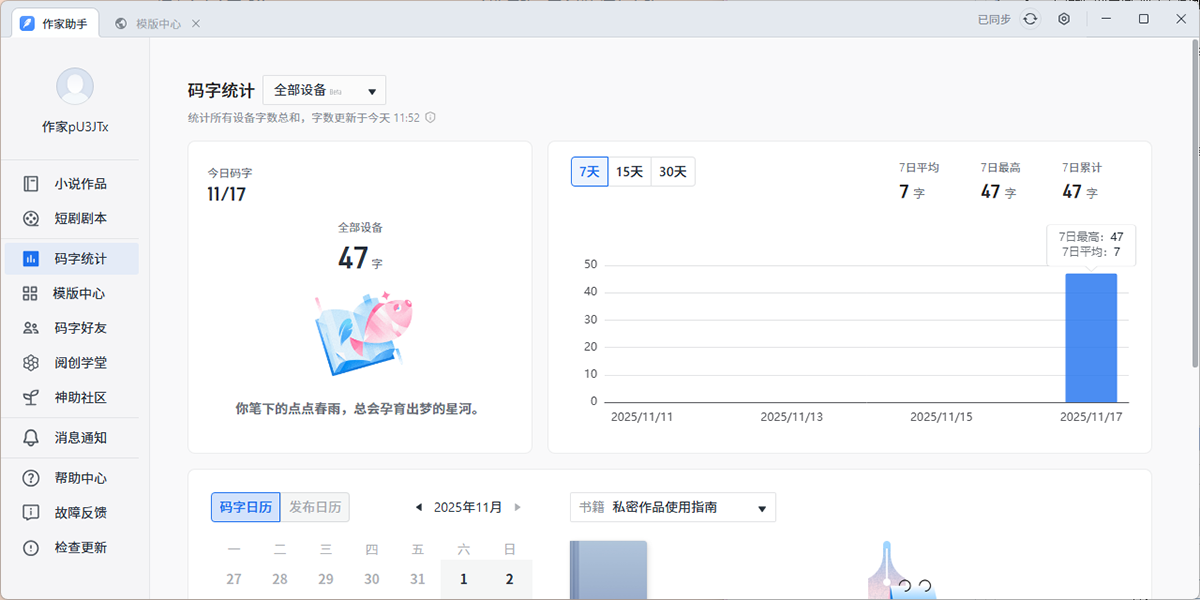Click 检查更新 in the sidebar
1200x600 pixels.
point(80,548)
